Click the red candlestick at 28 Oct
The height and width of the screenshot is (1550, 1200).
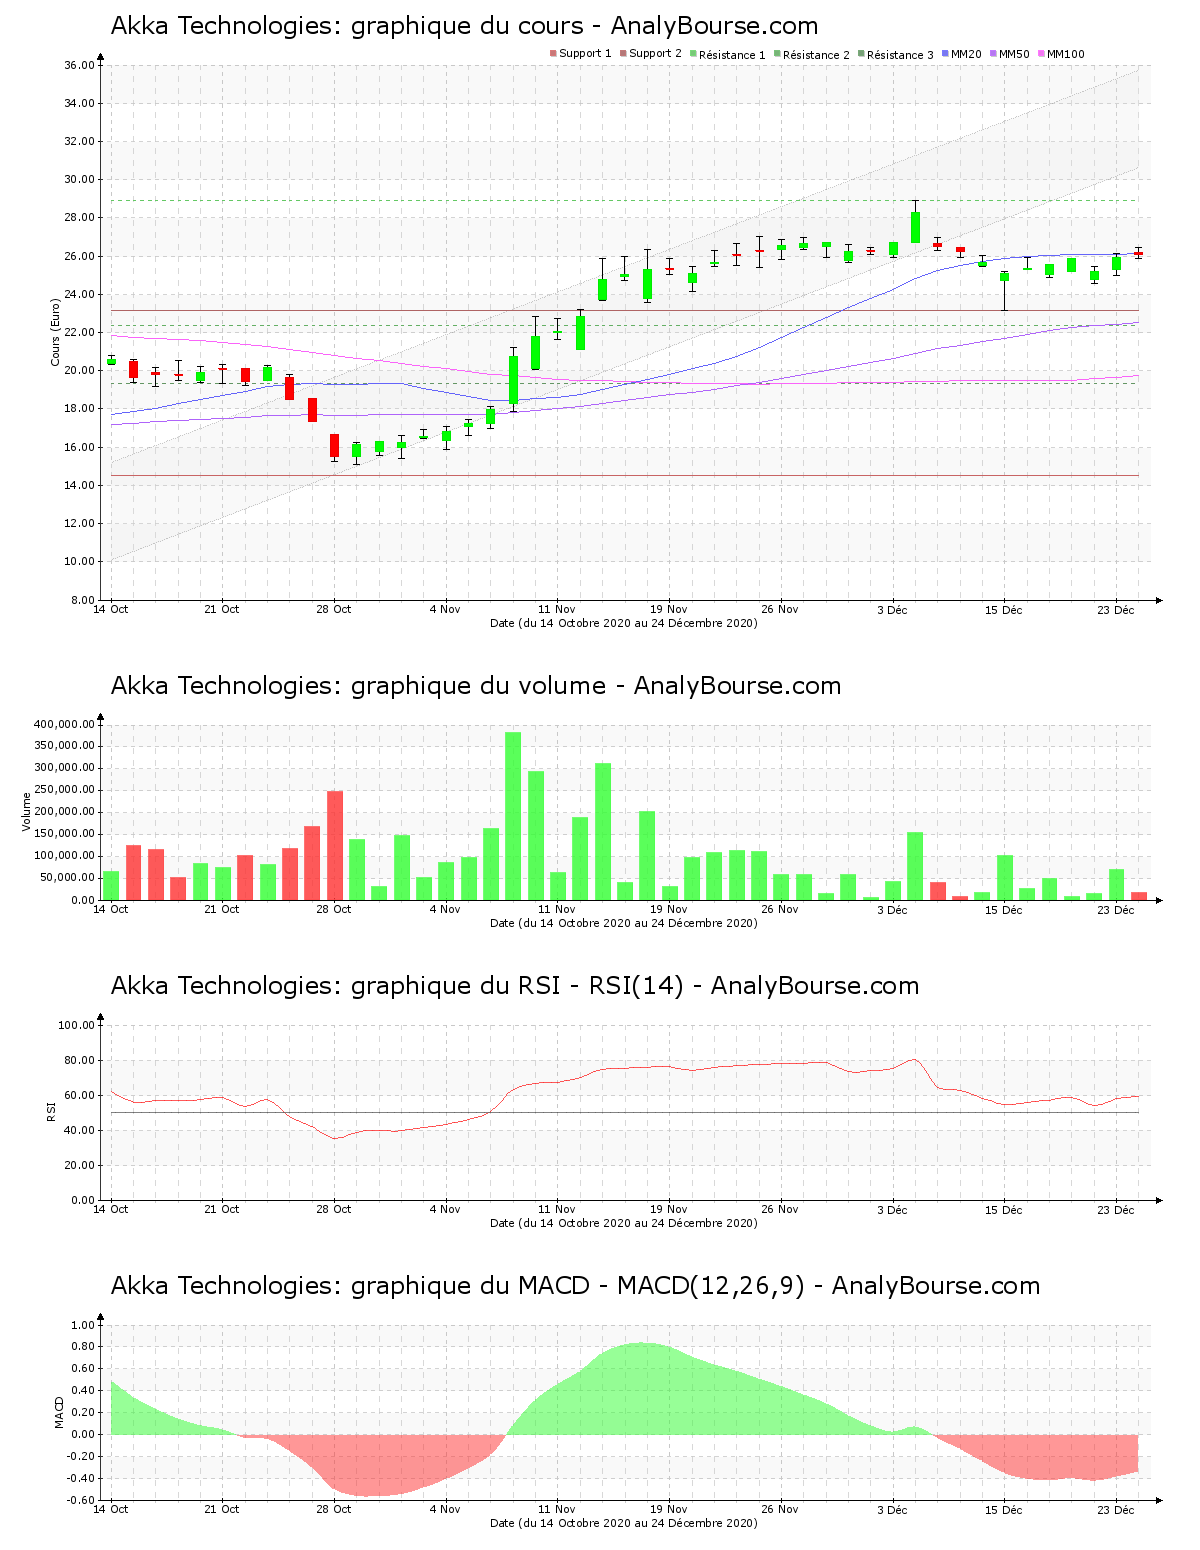point(335,446)
